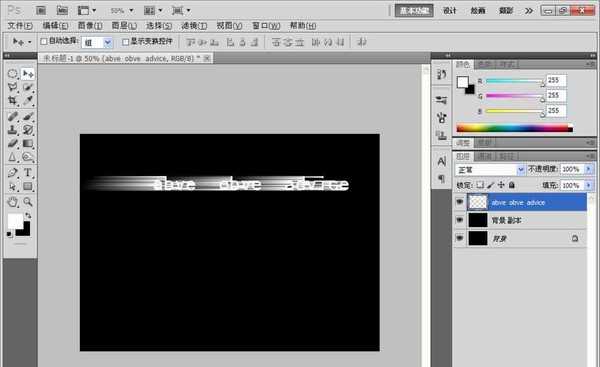
Task: Click the foreground color swatch in the toolbox
Action: pyautogui.click(x=15, y=221)
